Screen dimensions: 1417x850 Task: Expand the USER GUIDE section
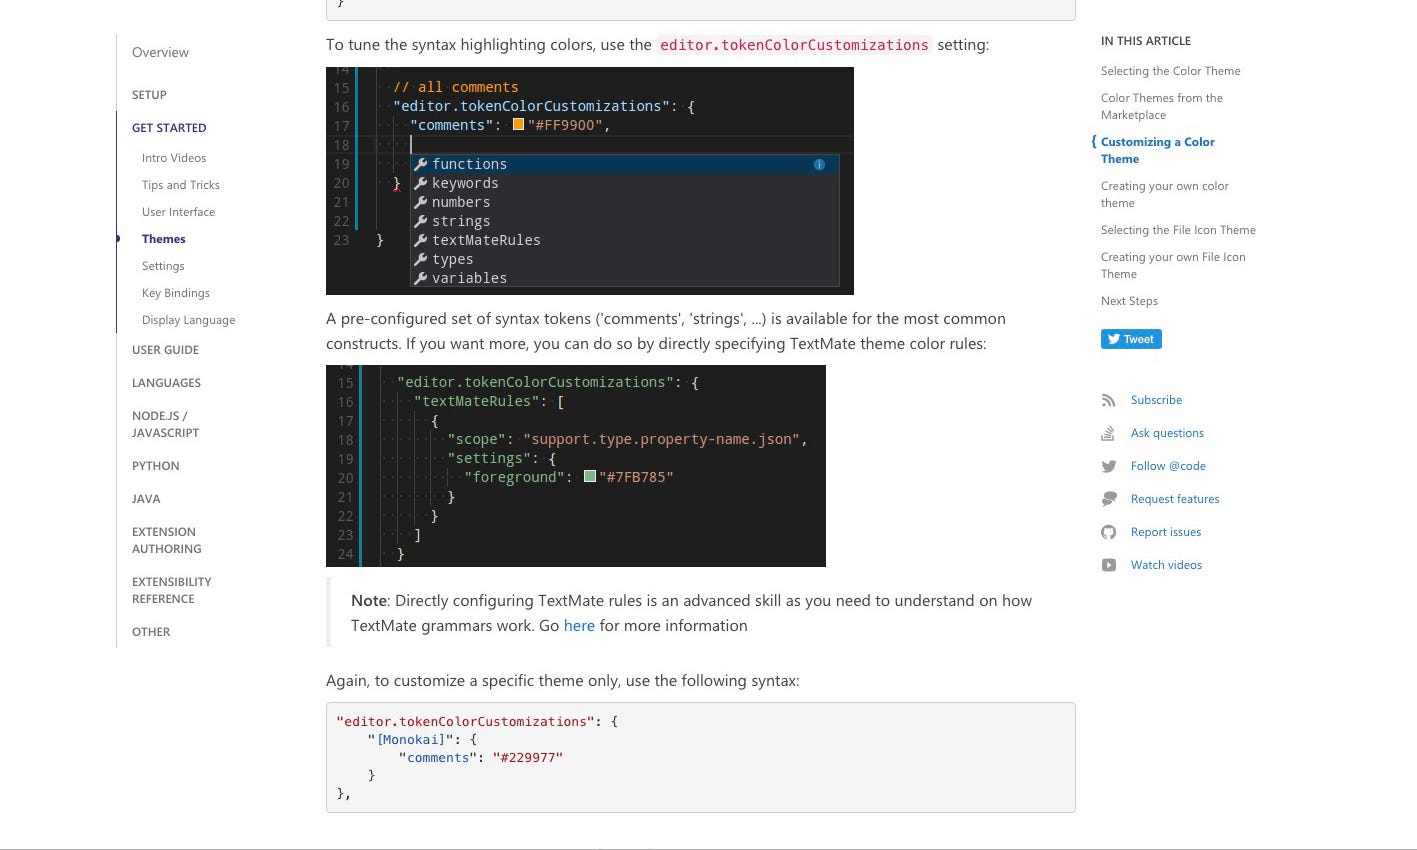(x=165, y=349)
